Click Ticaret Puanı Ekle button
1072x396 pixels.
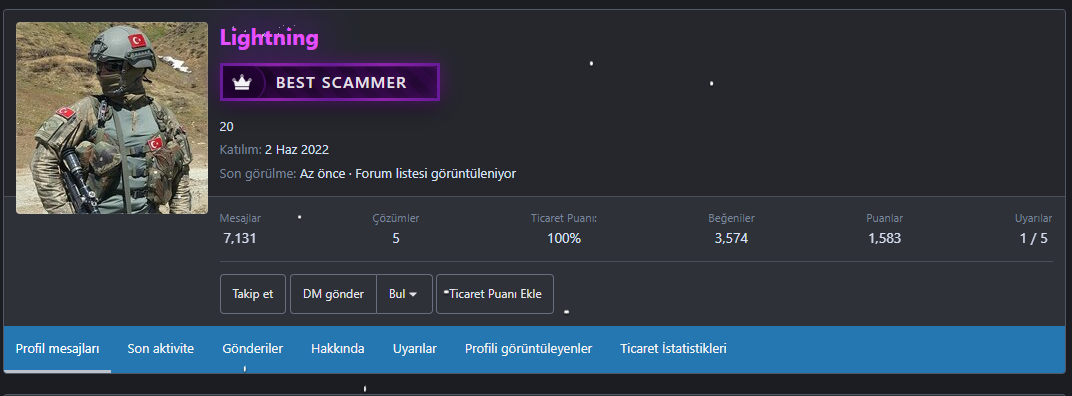[495, 294]
